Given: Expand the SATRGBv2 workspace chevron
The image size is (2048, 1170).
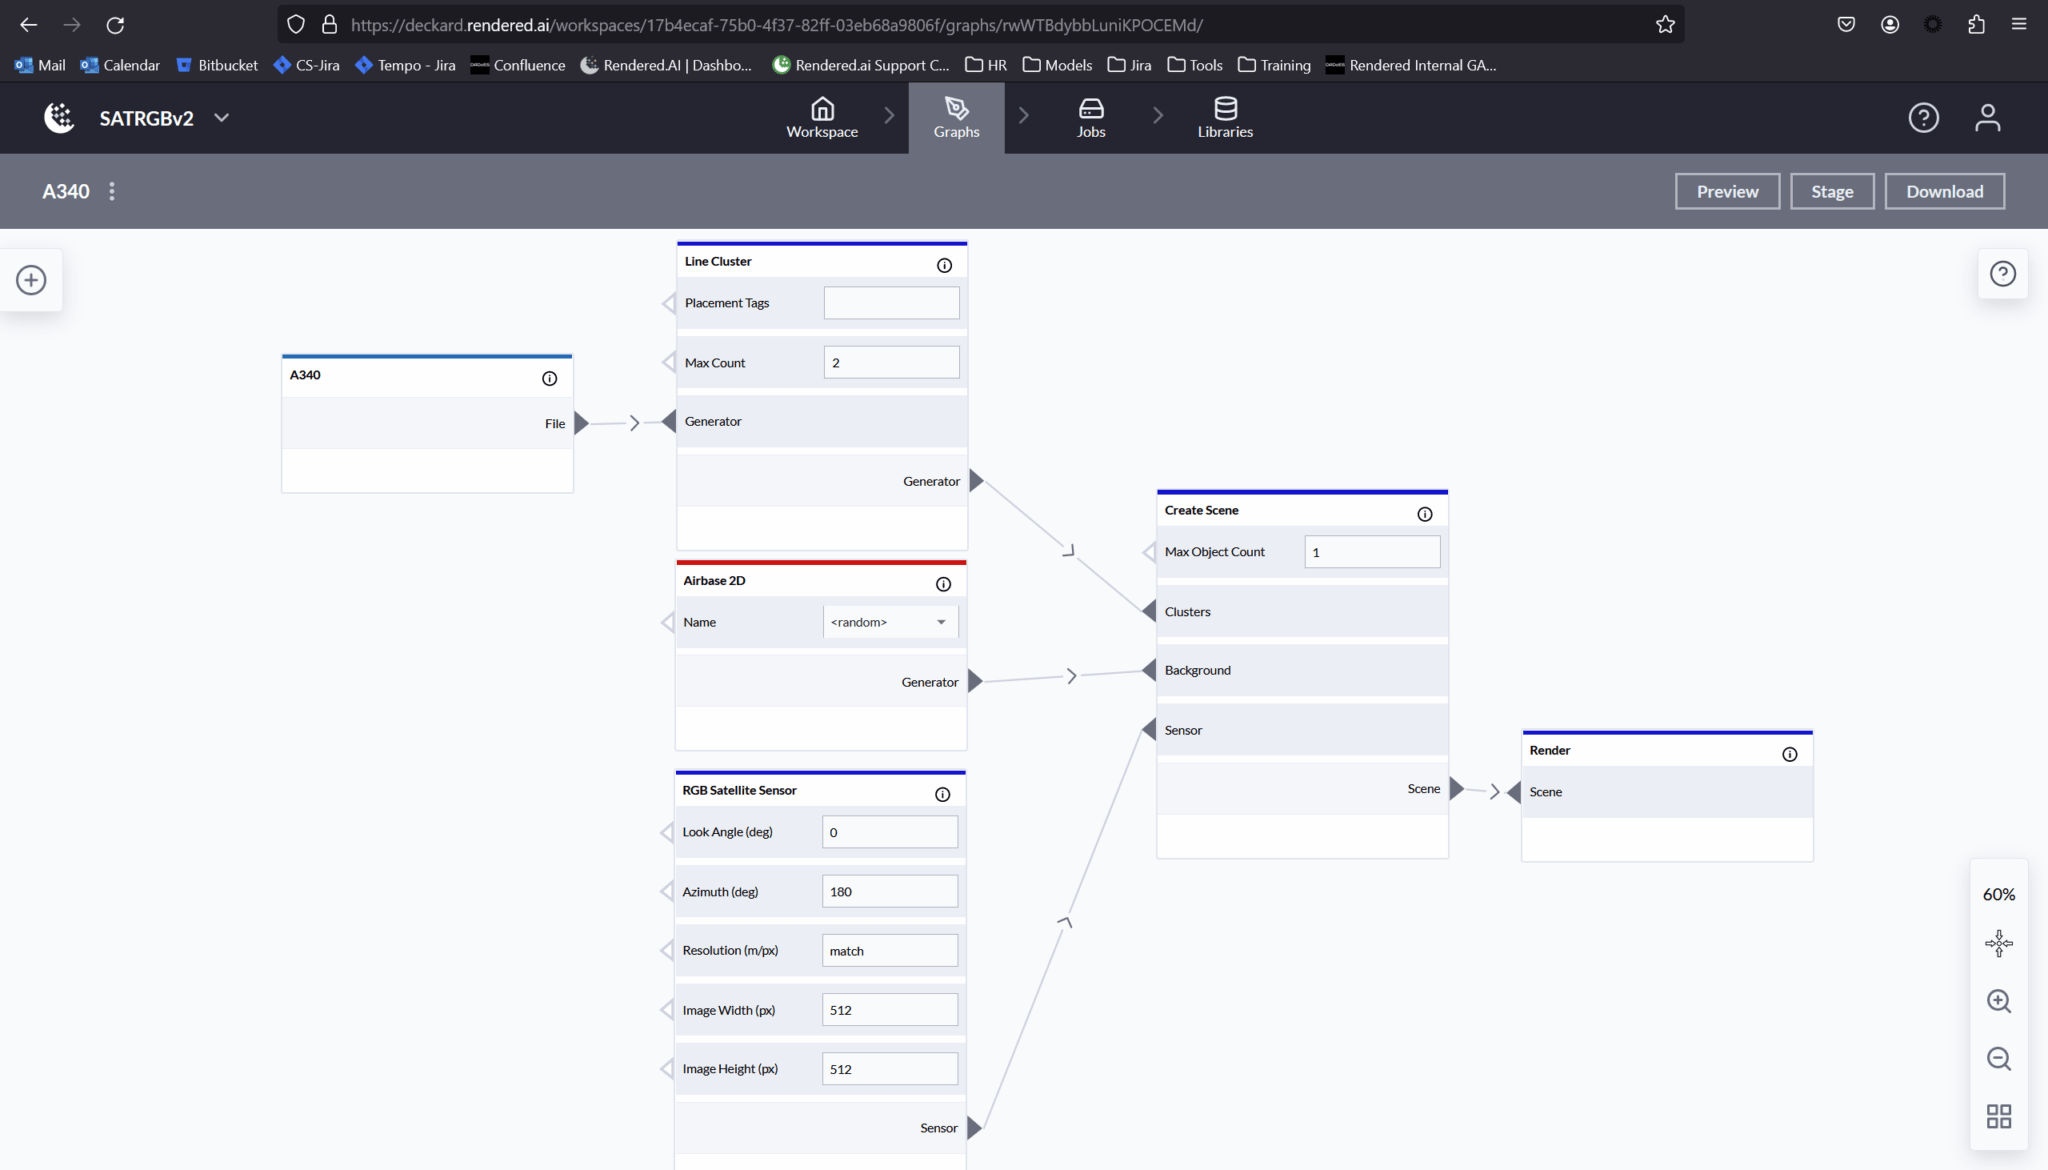Looking at the screenshot, I should tap(222, 118).
